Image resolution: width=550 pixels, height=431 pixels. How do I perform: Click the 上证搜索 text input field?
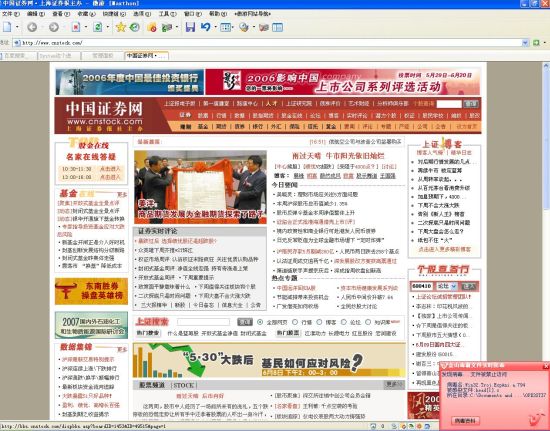203,322
